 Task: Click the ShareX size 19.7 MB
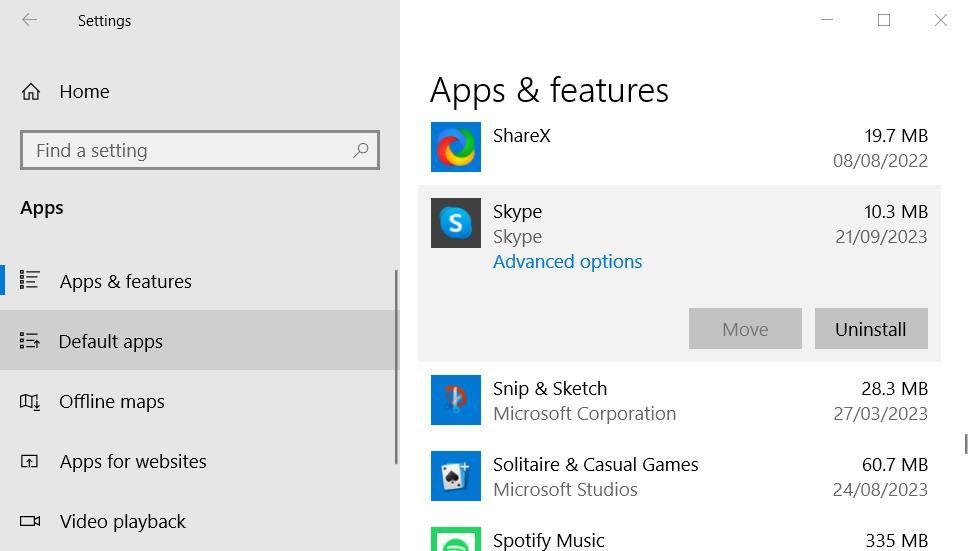[896, 135]
